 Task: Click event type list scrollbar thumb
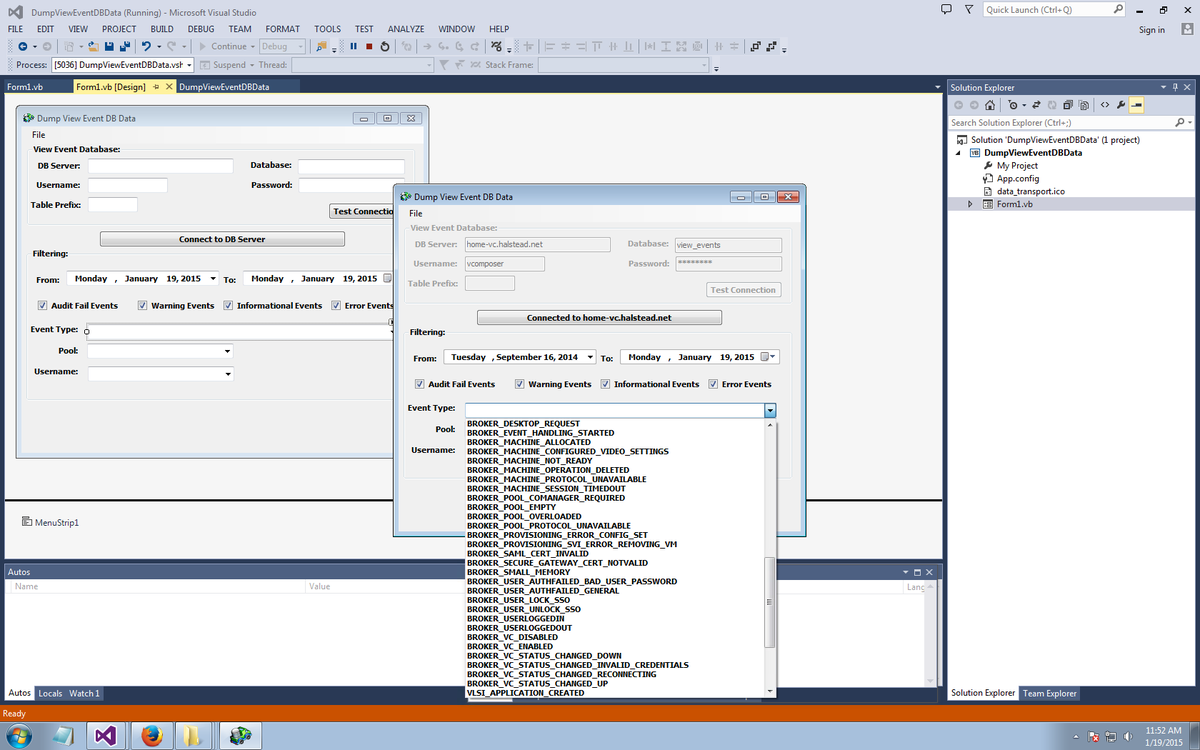(769, 603)
